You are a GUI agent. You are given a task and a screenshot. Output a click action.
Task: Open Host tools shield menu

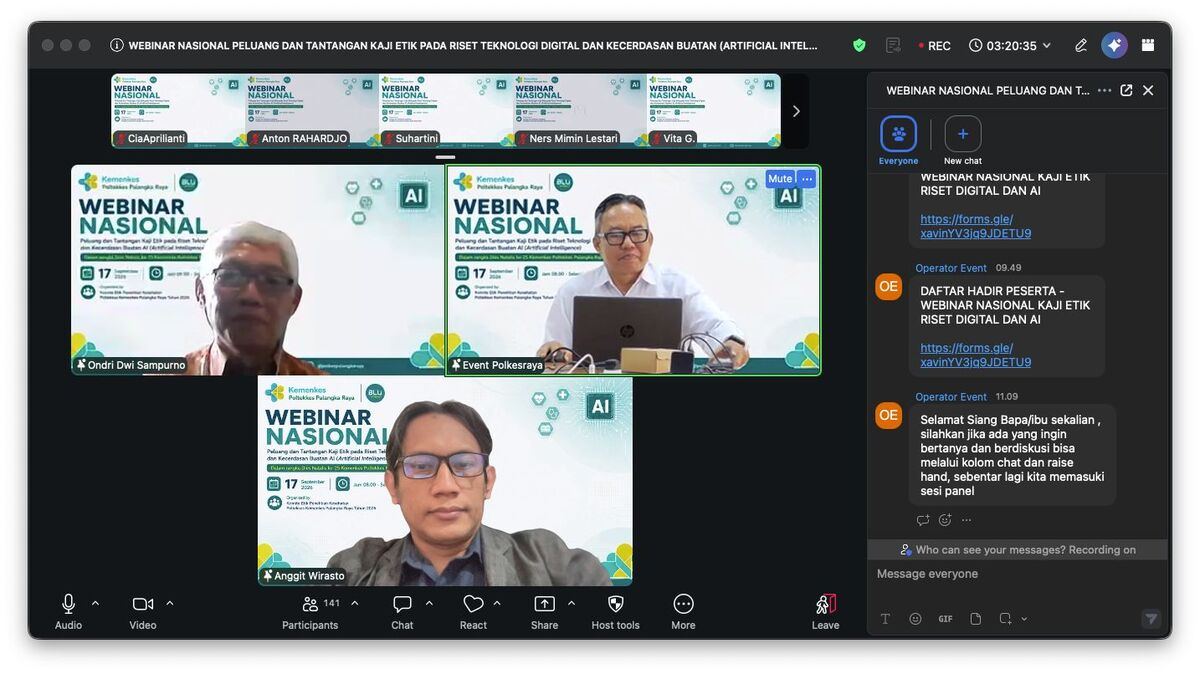(x=616, y=611)
